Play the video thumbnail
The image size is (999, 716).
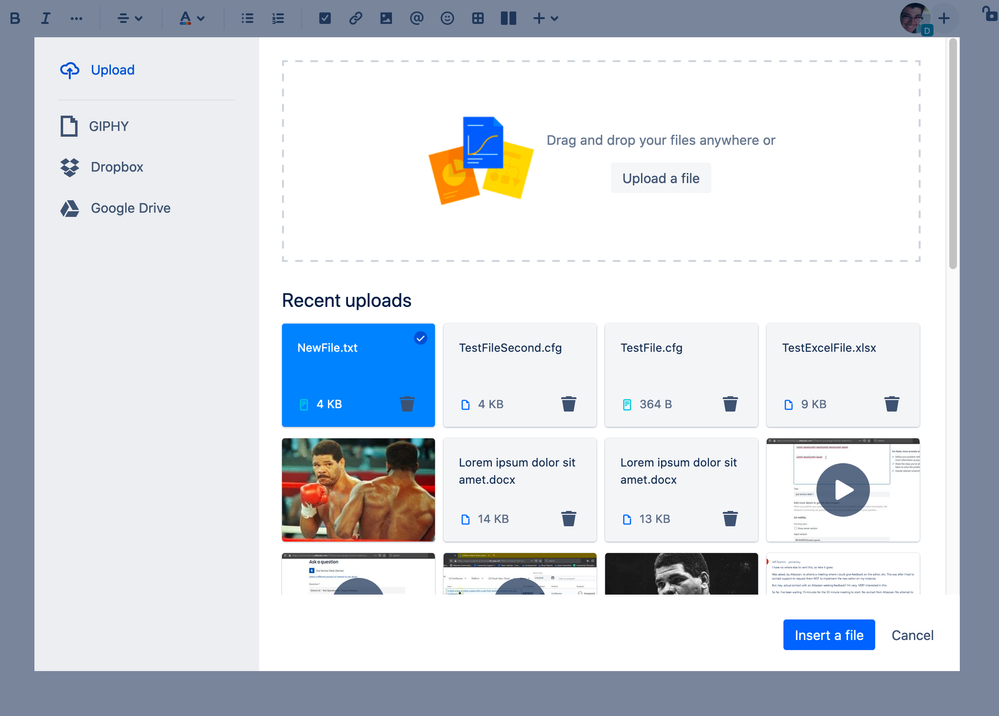click(843, 490)
